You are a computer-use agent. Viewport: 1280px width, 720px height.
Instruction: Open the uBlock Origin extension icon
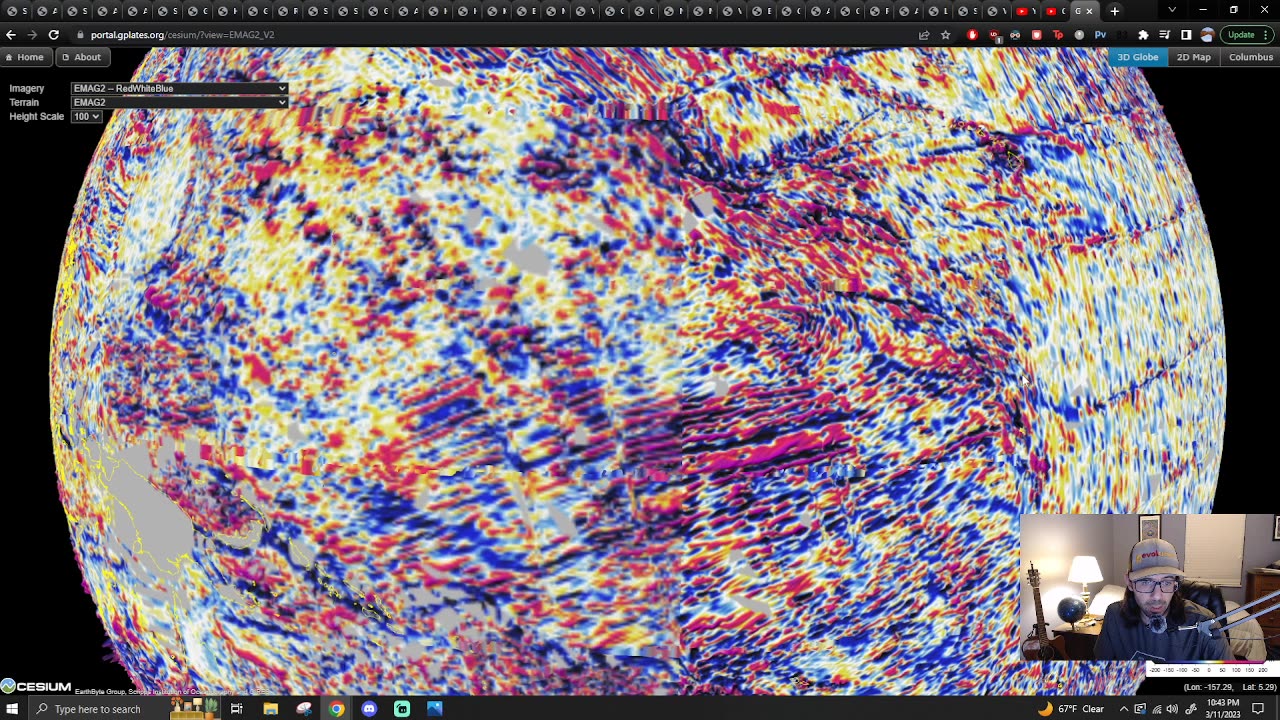(993, 35)
